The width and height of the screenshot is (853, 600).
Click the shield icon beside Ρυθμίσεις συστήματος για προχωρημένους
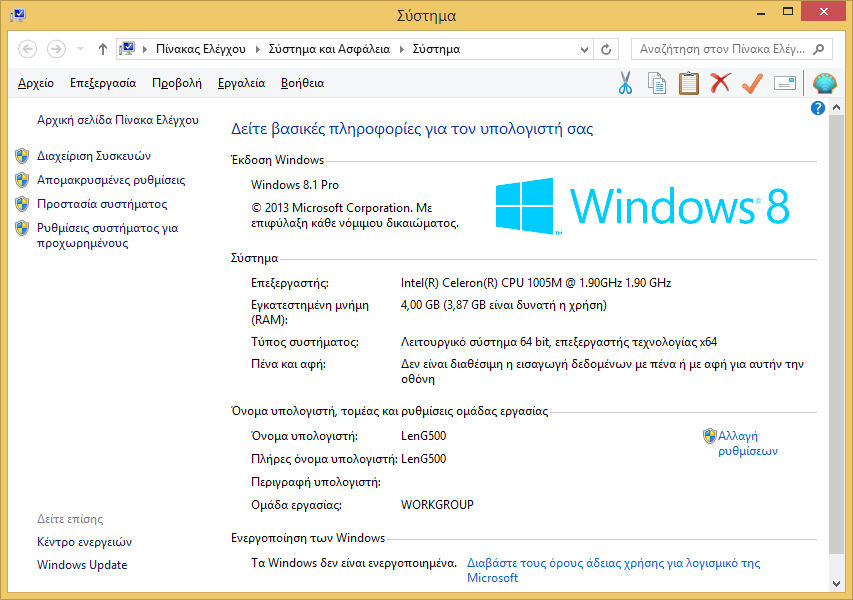22,228
